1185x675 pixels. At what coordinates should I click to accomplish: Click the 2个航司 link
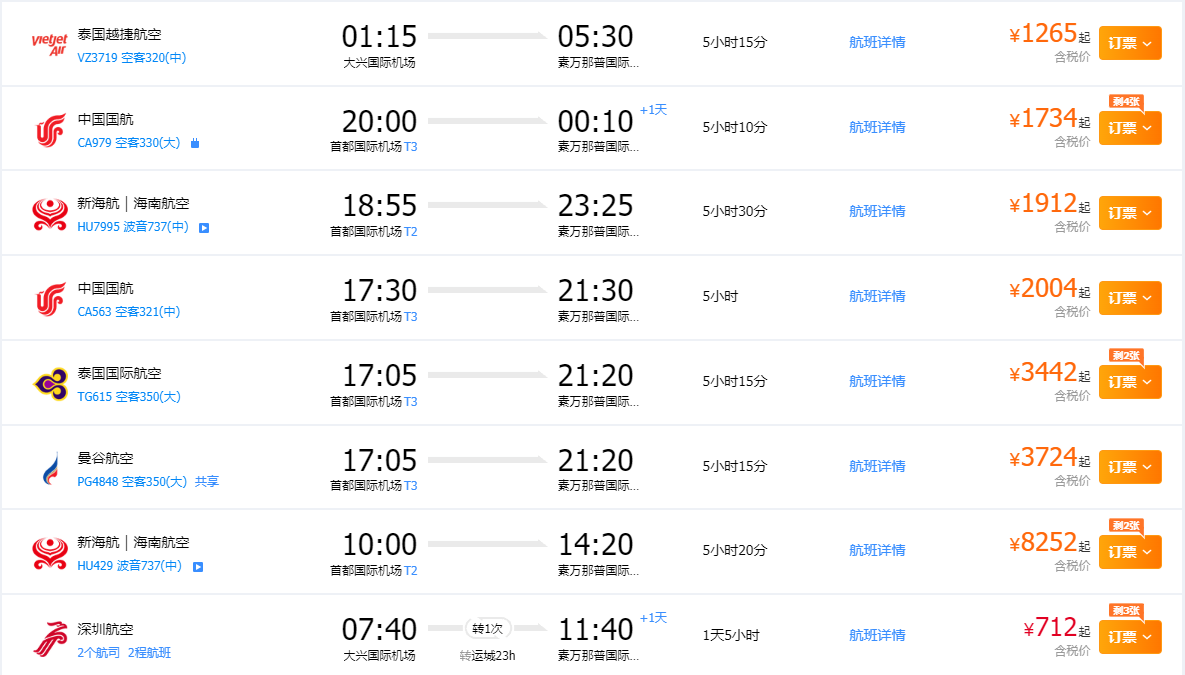[99, 653]
